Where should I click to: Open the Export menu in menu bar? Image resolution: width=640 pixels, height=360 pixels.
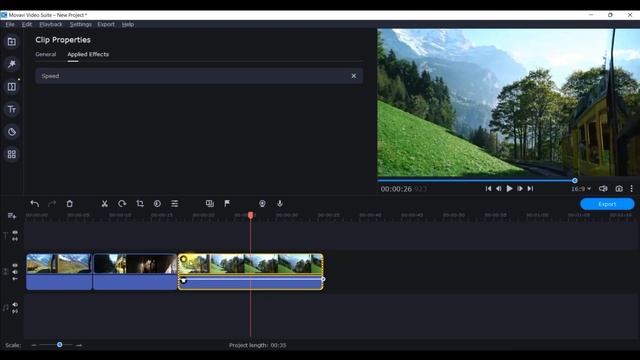pyautogui.click(x=106, y=24)
